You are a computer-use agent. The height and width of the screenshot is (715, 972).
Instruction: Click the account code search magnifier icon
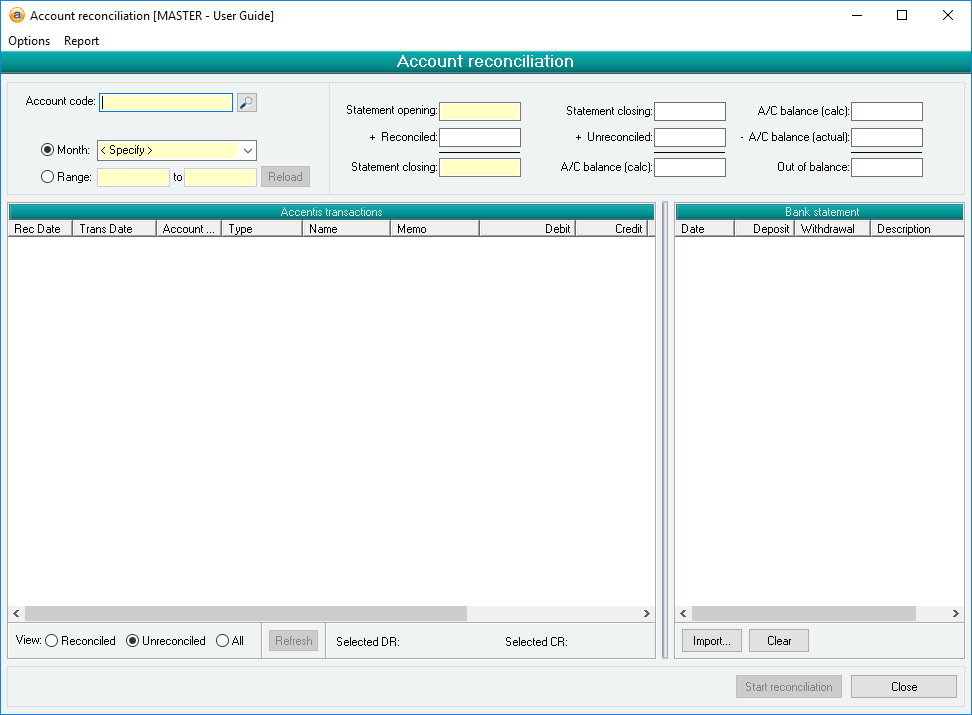247,102
